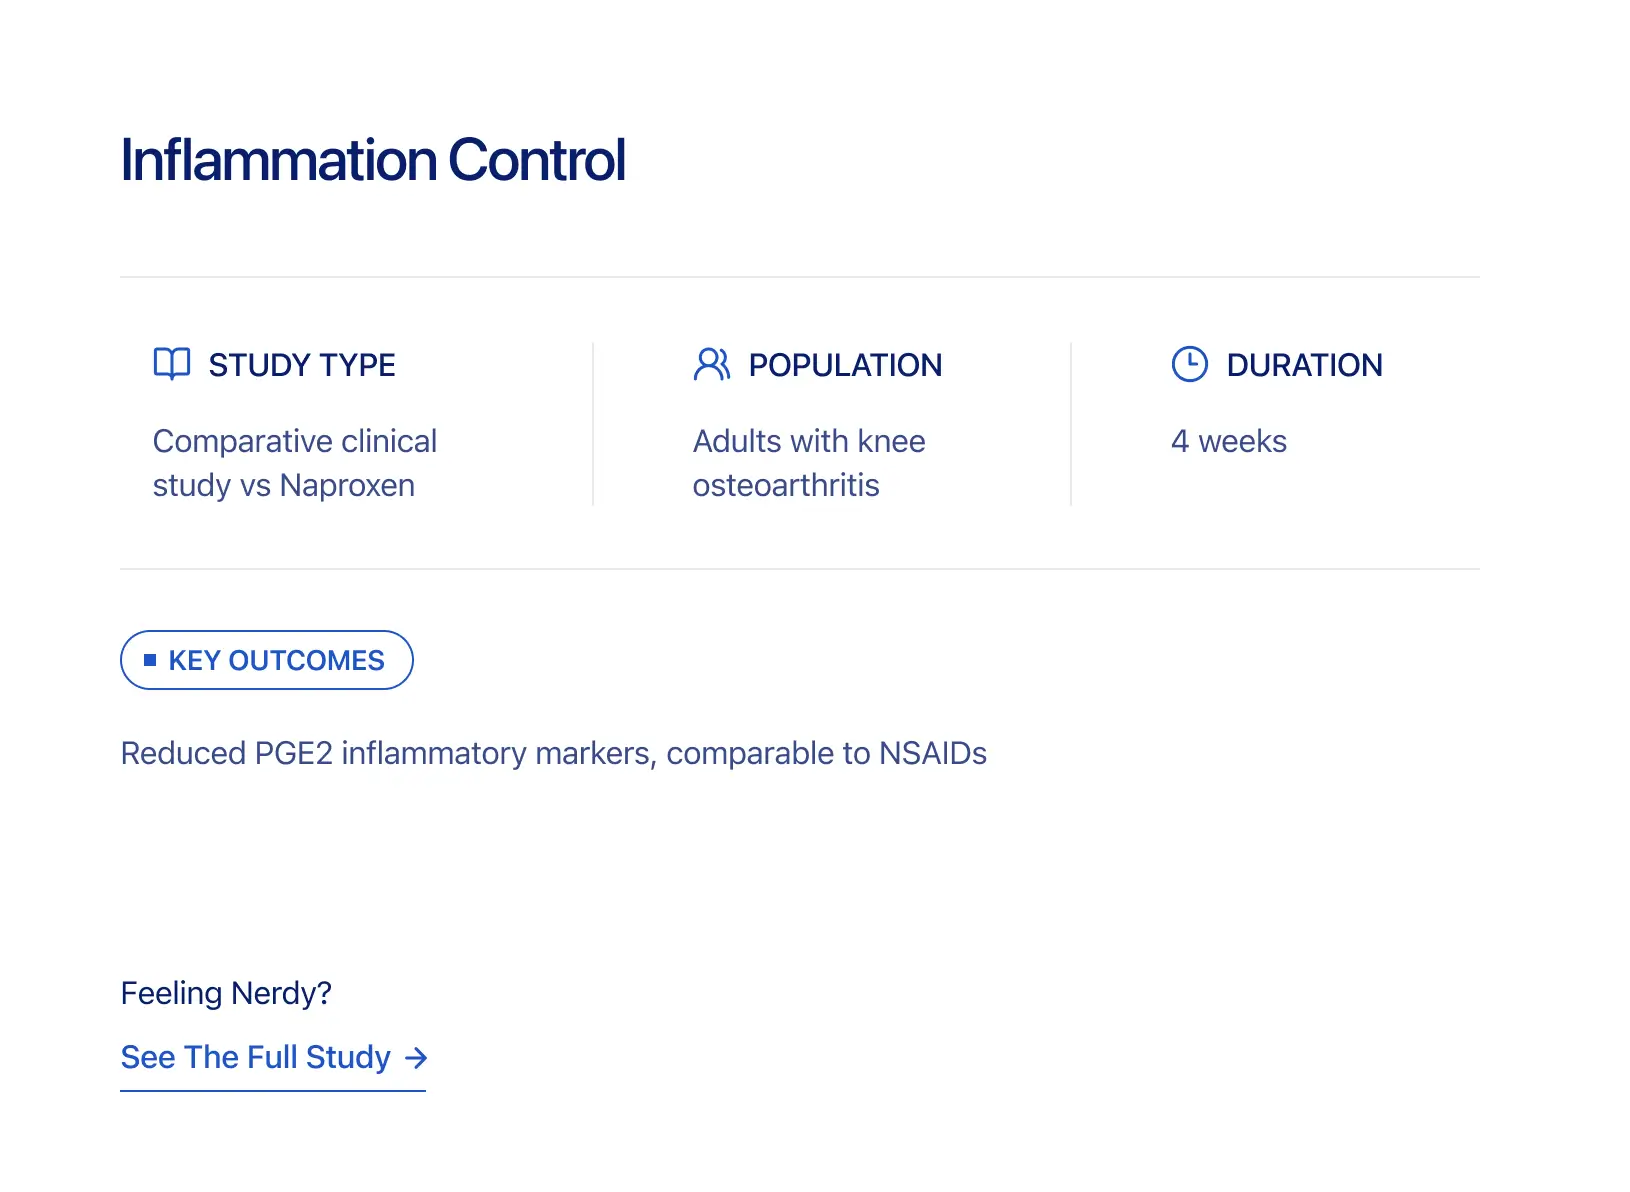The image size is (1630, 1192).
Task: Click the square bullet in Key Outcomes badge
Action: pyautogui.click(x=150, y=660)
